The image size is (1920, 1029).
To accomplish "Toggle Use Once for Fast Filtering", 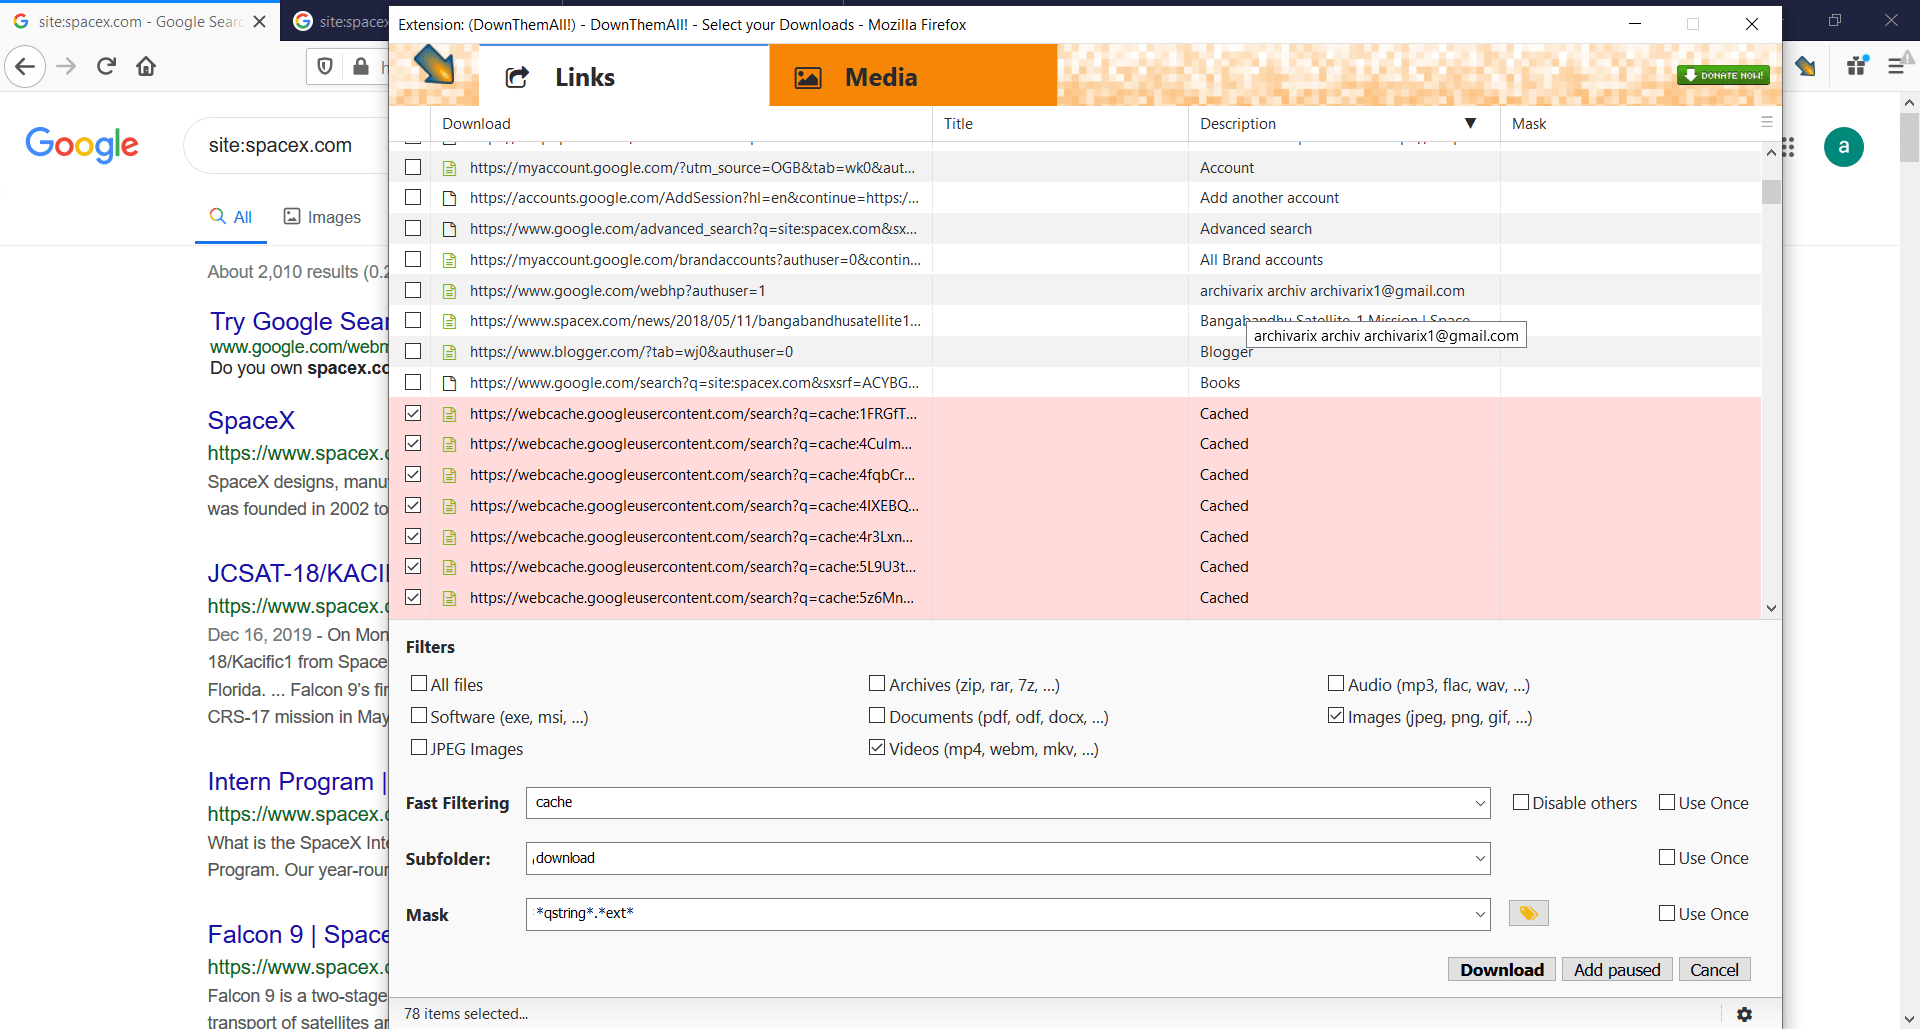I will (x=1667, y=802).
